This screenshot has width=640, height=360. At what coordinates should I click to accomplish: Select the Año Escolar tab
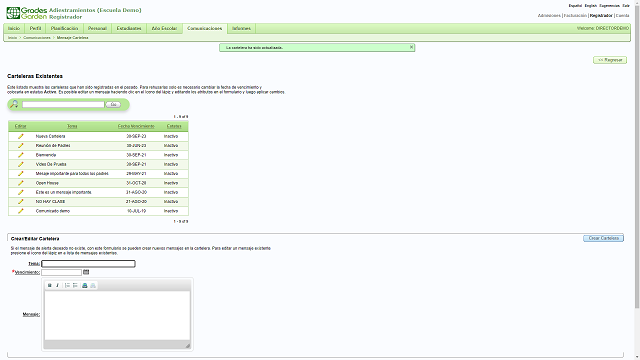point(164,29)
